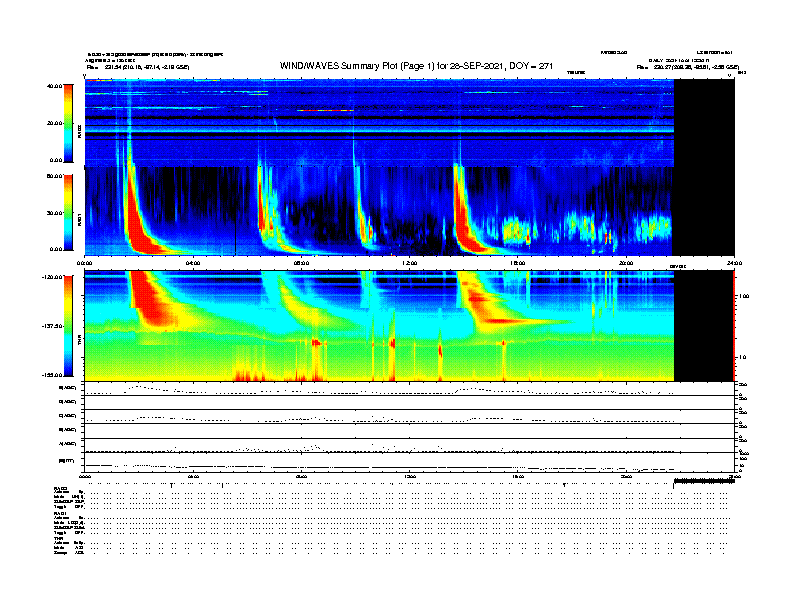Click the 40.00 label on RAD2 scale
792x612 pixels.
tap(55, 86)
